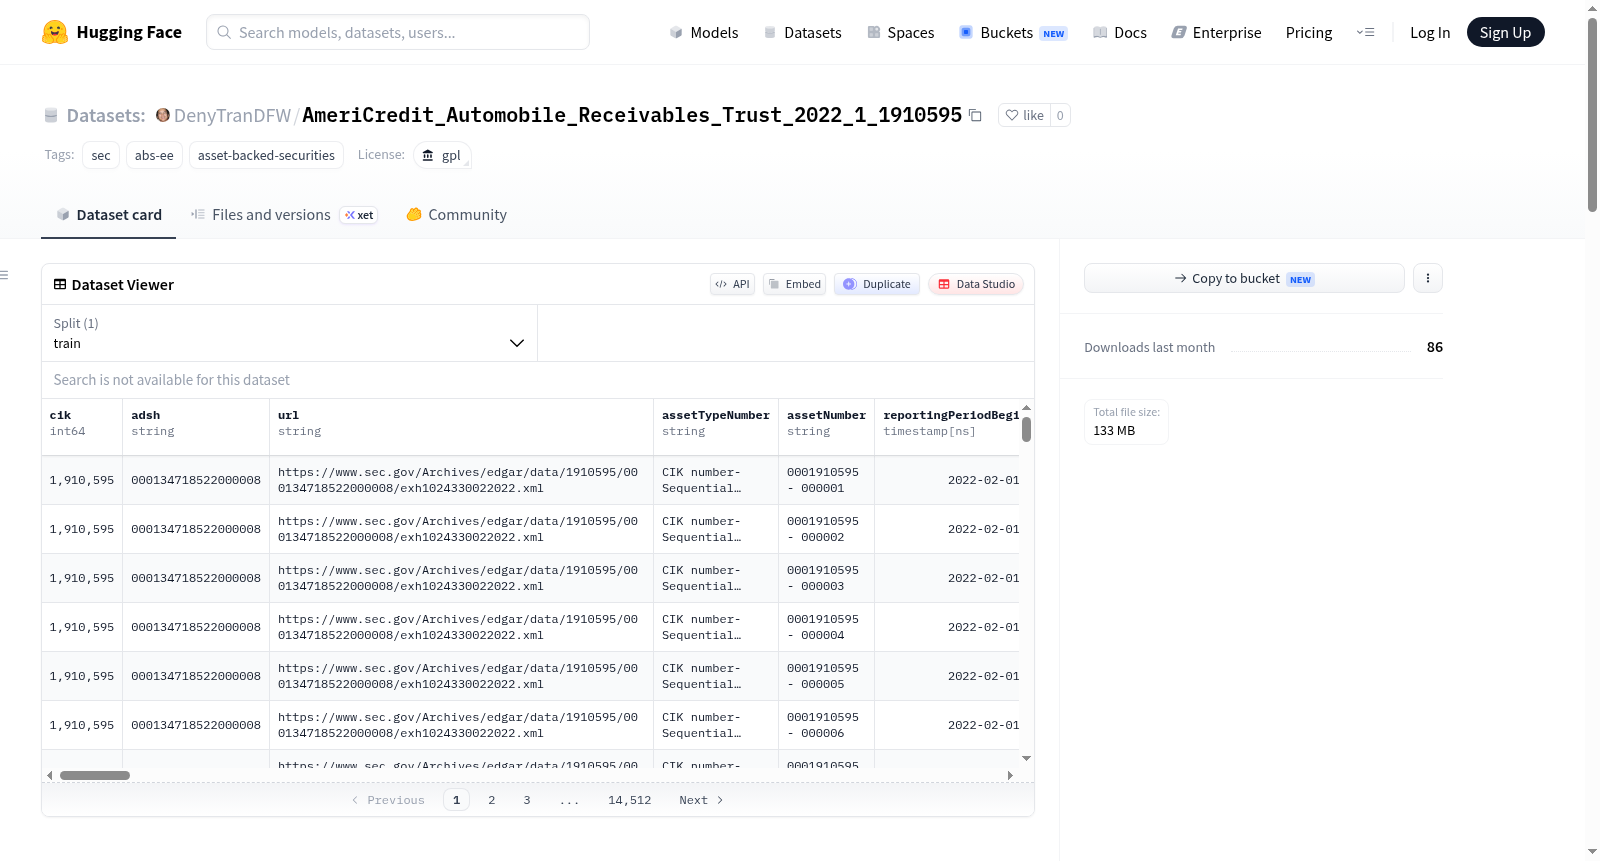The height and width of the screenshot is (861, 1600).
Task: Click the DenyTranDFW avatar image
Action: (163, 115)
